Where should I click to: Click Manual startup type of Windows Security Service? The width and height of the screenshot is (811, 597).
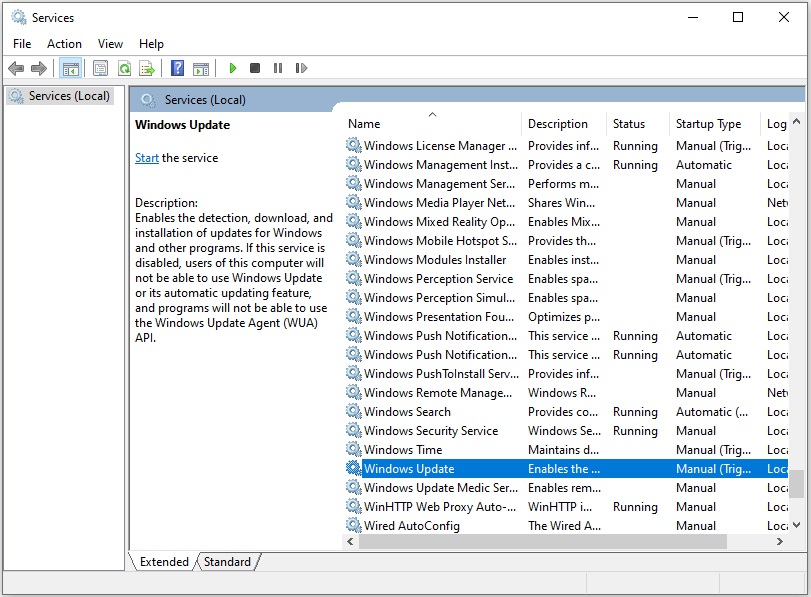pos(696,431)
